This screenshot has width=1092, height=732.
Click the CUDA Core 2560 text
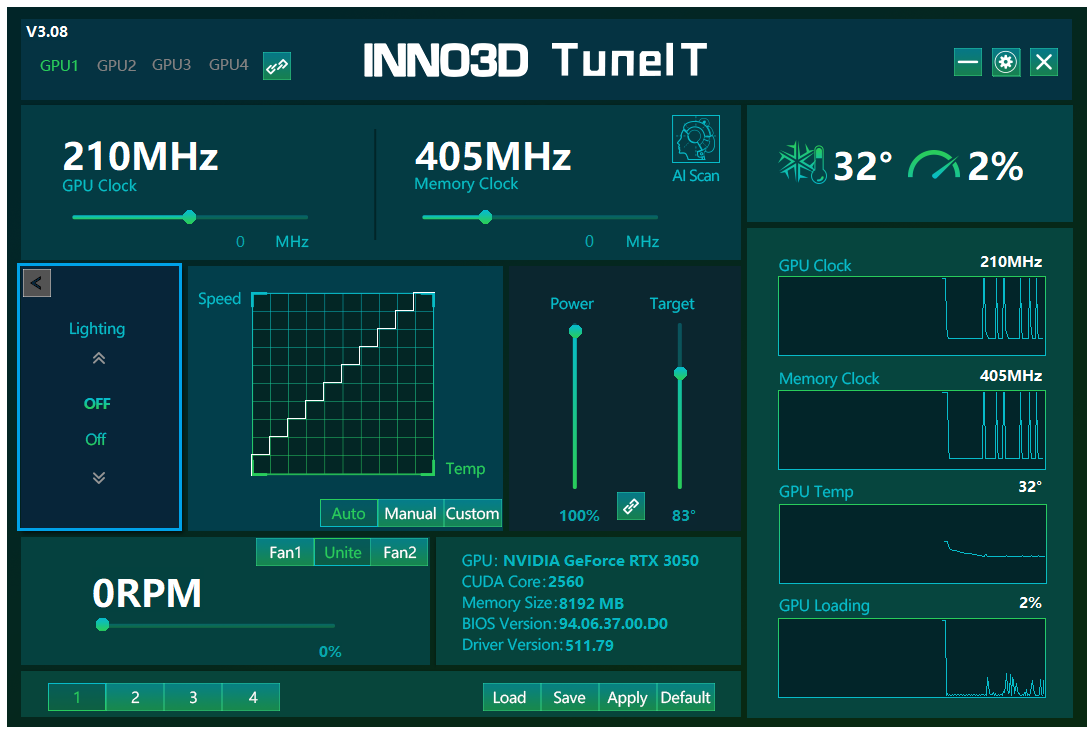tap(522, 582)
